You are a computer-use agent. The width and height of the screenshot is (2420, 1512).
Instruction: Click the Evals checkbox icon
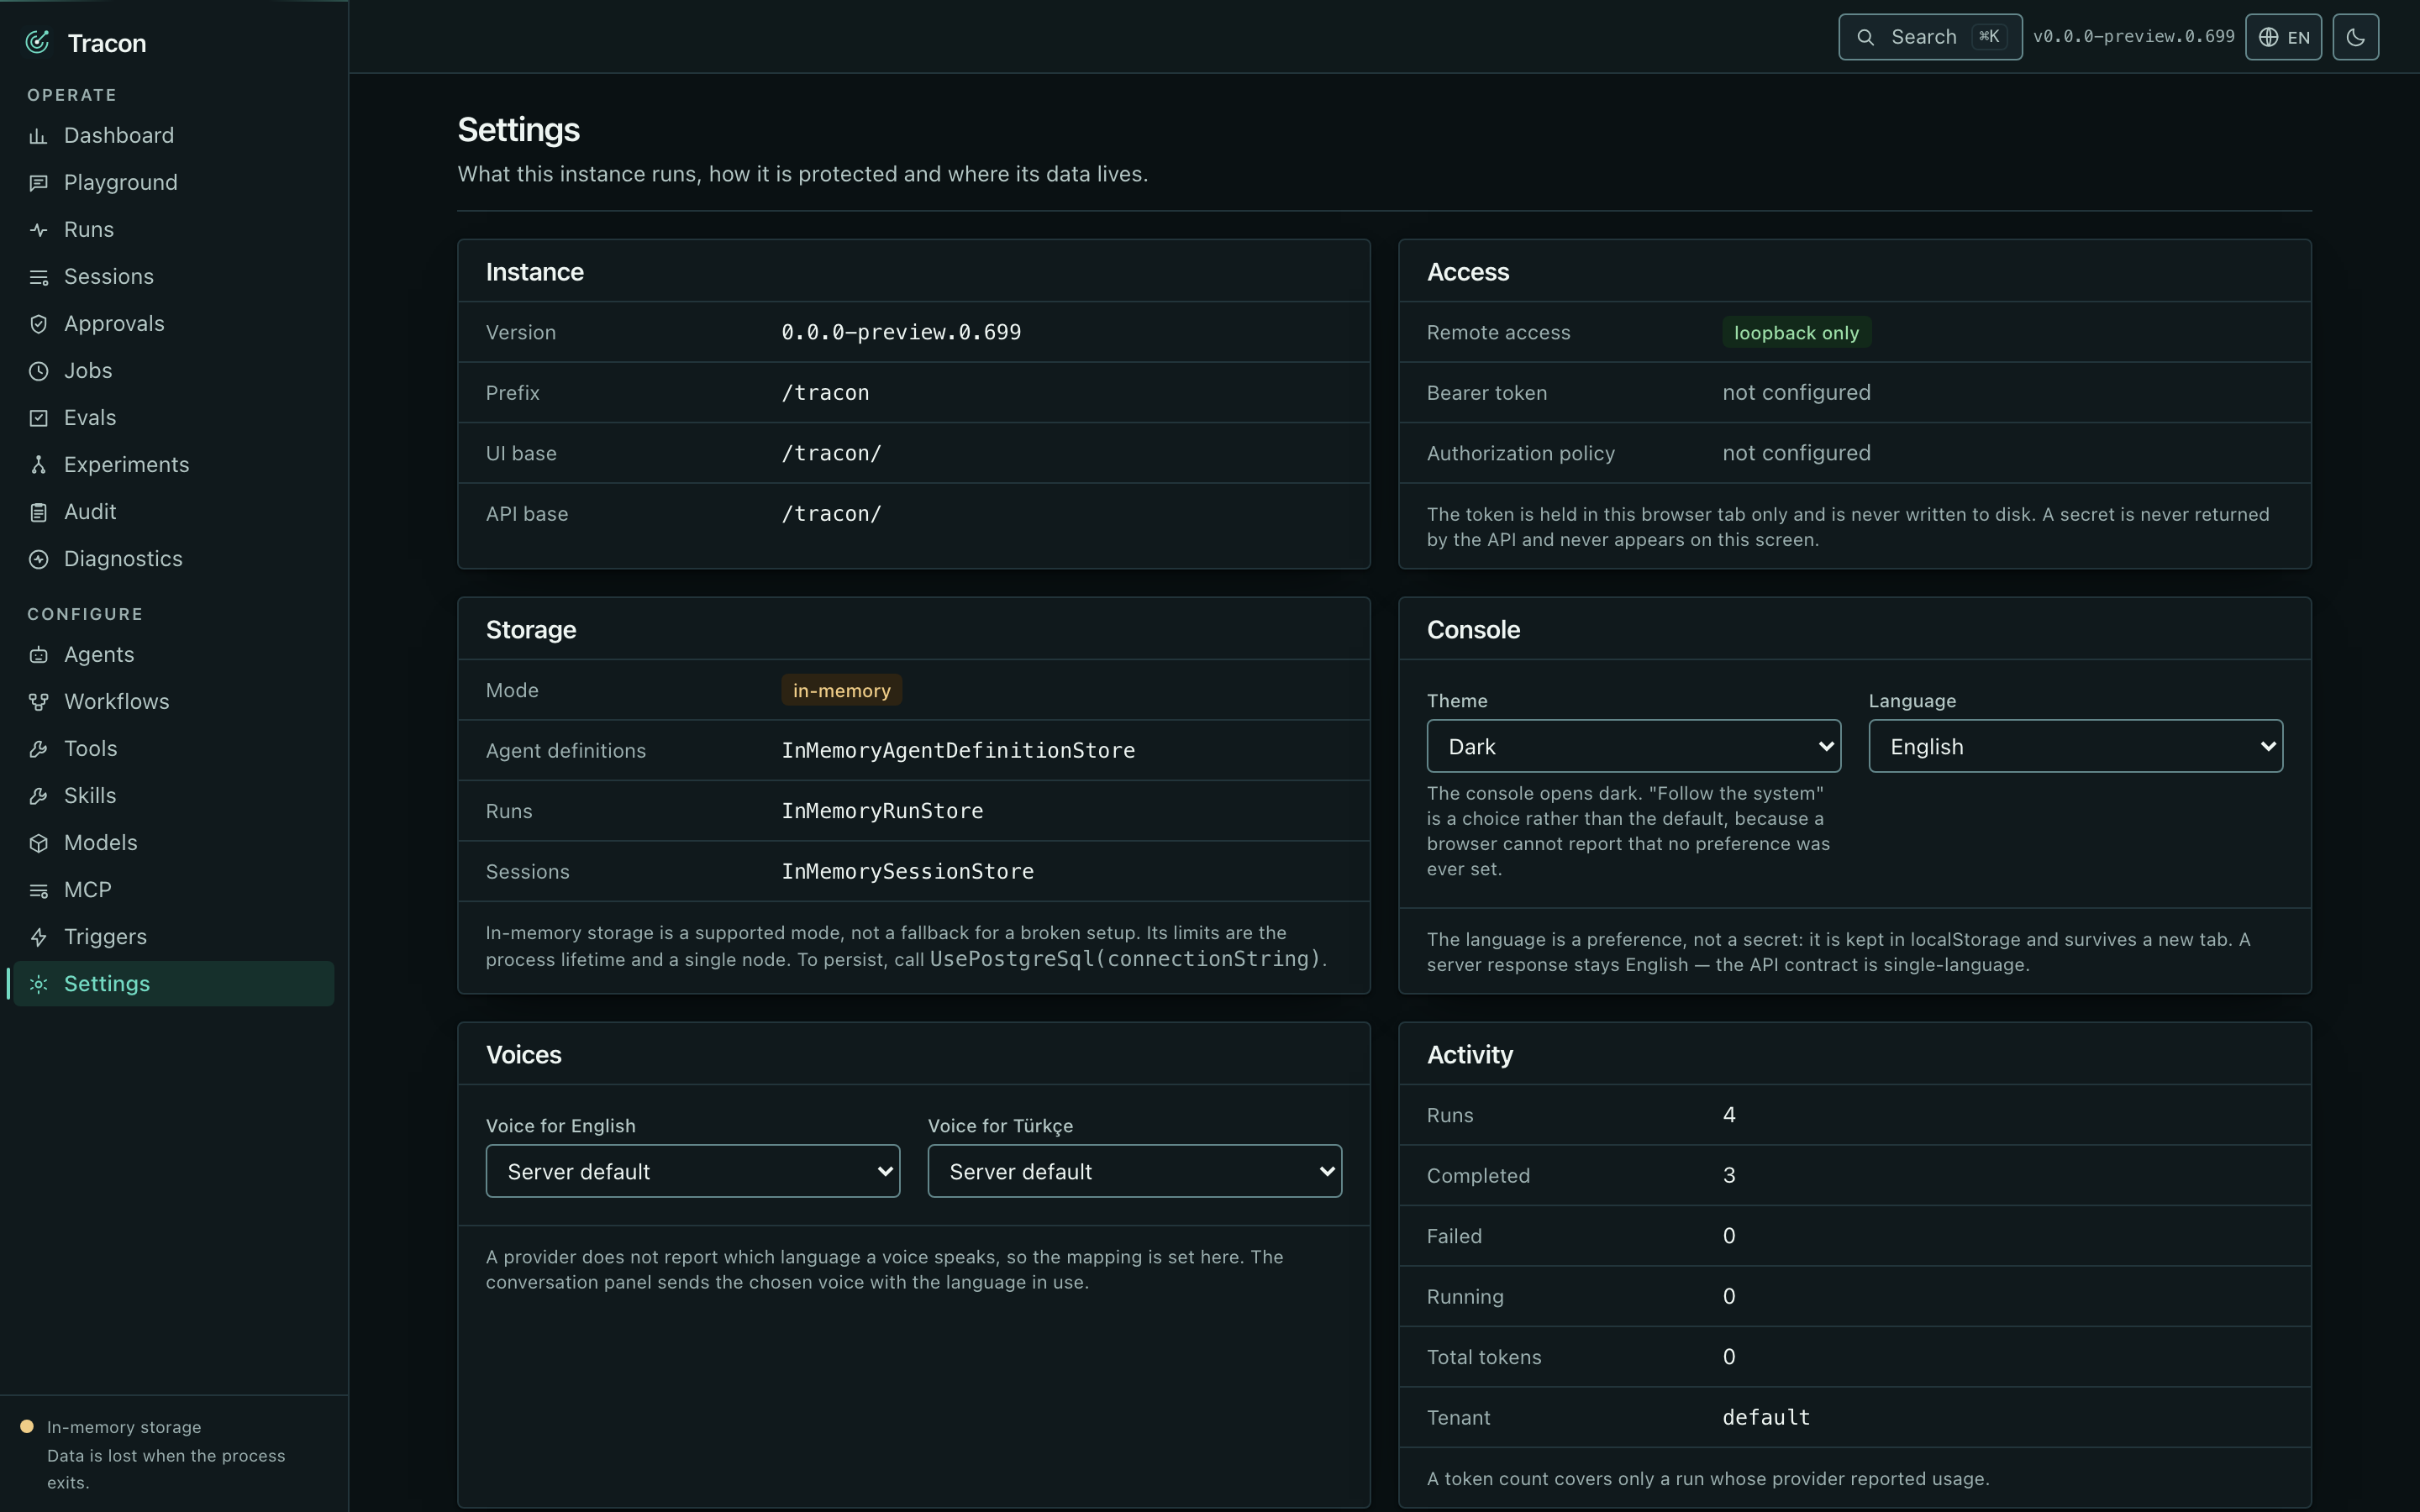pyautogui.click(x=38, y=418)
